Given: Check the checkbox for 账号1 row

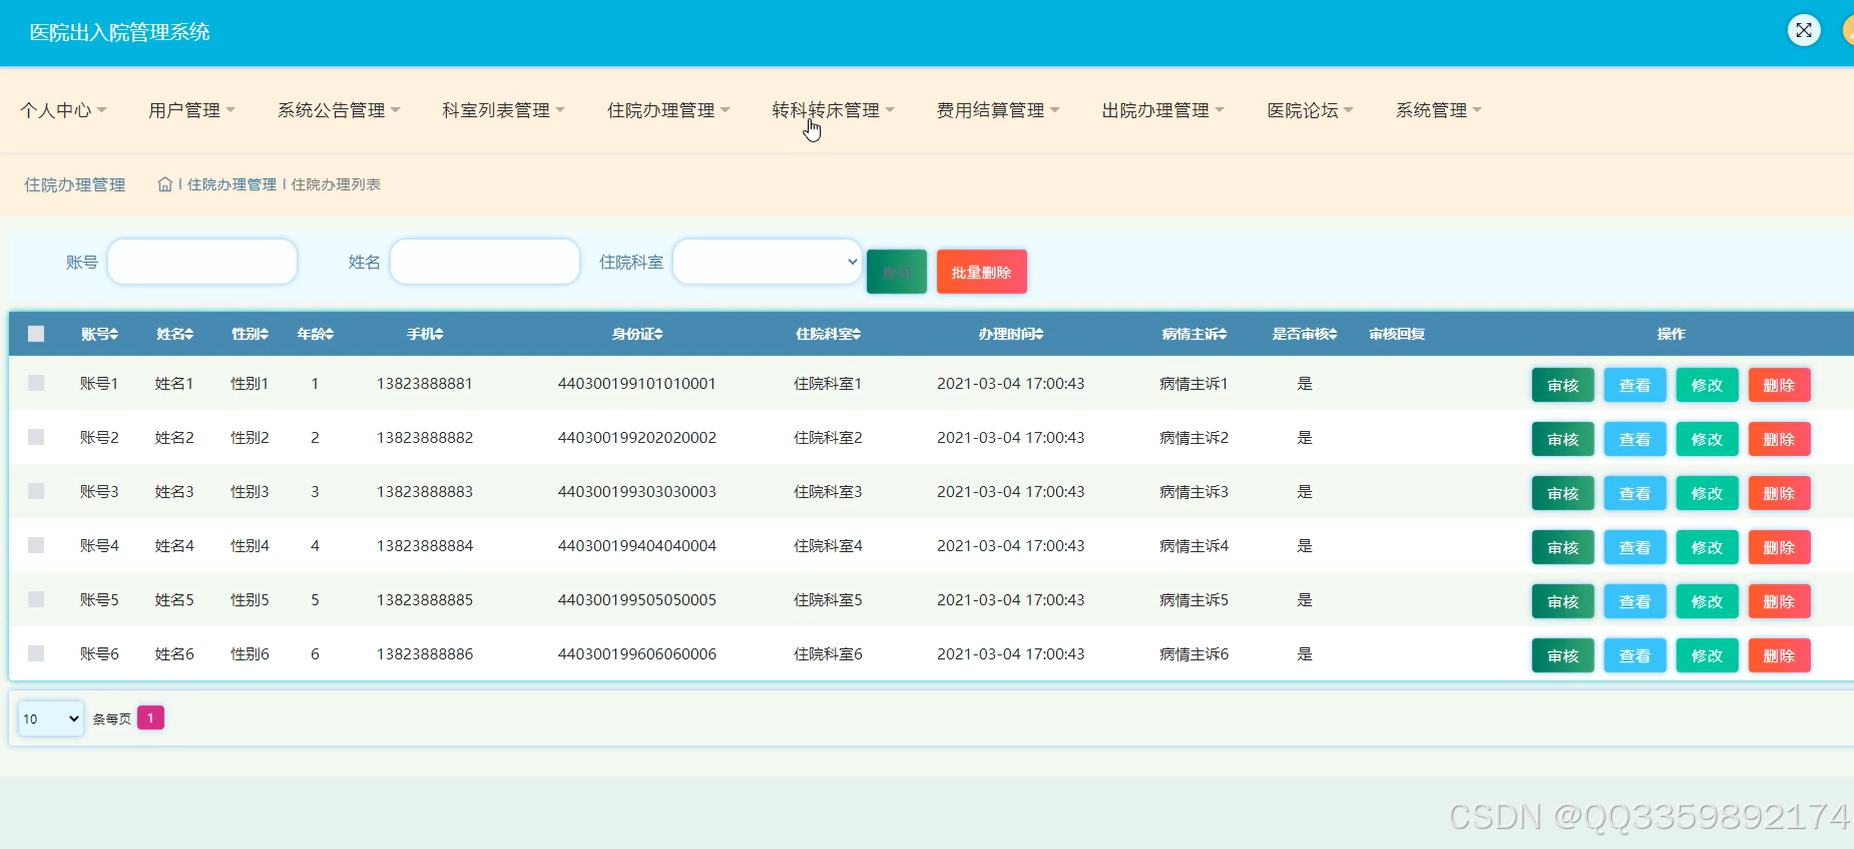Looking at the screenshot, I should pyautogui.click(x=36, y=383).
